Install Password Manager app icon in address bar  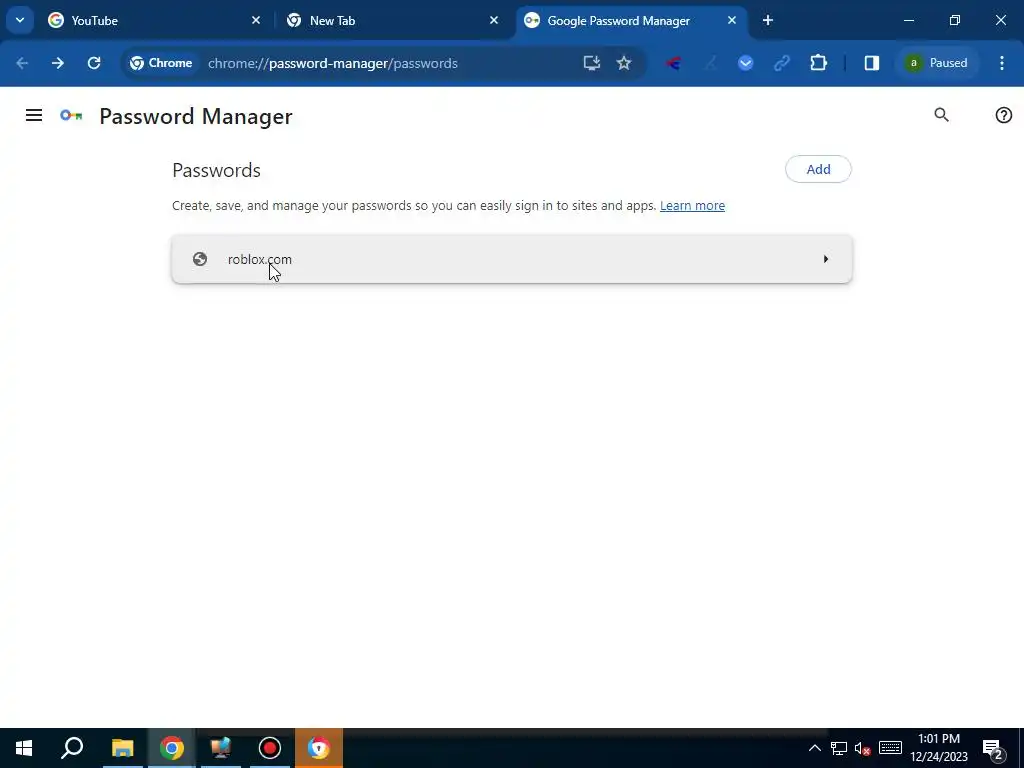[x=592, y=63]
